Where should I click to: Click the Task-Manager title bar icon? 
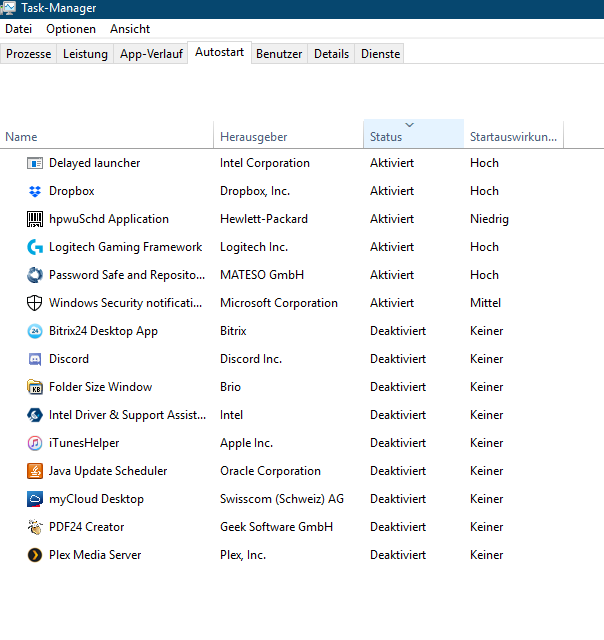click(8, 8)
